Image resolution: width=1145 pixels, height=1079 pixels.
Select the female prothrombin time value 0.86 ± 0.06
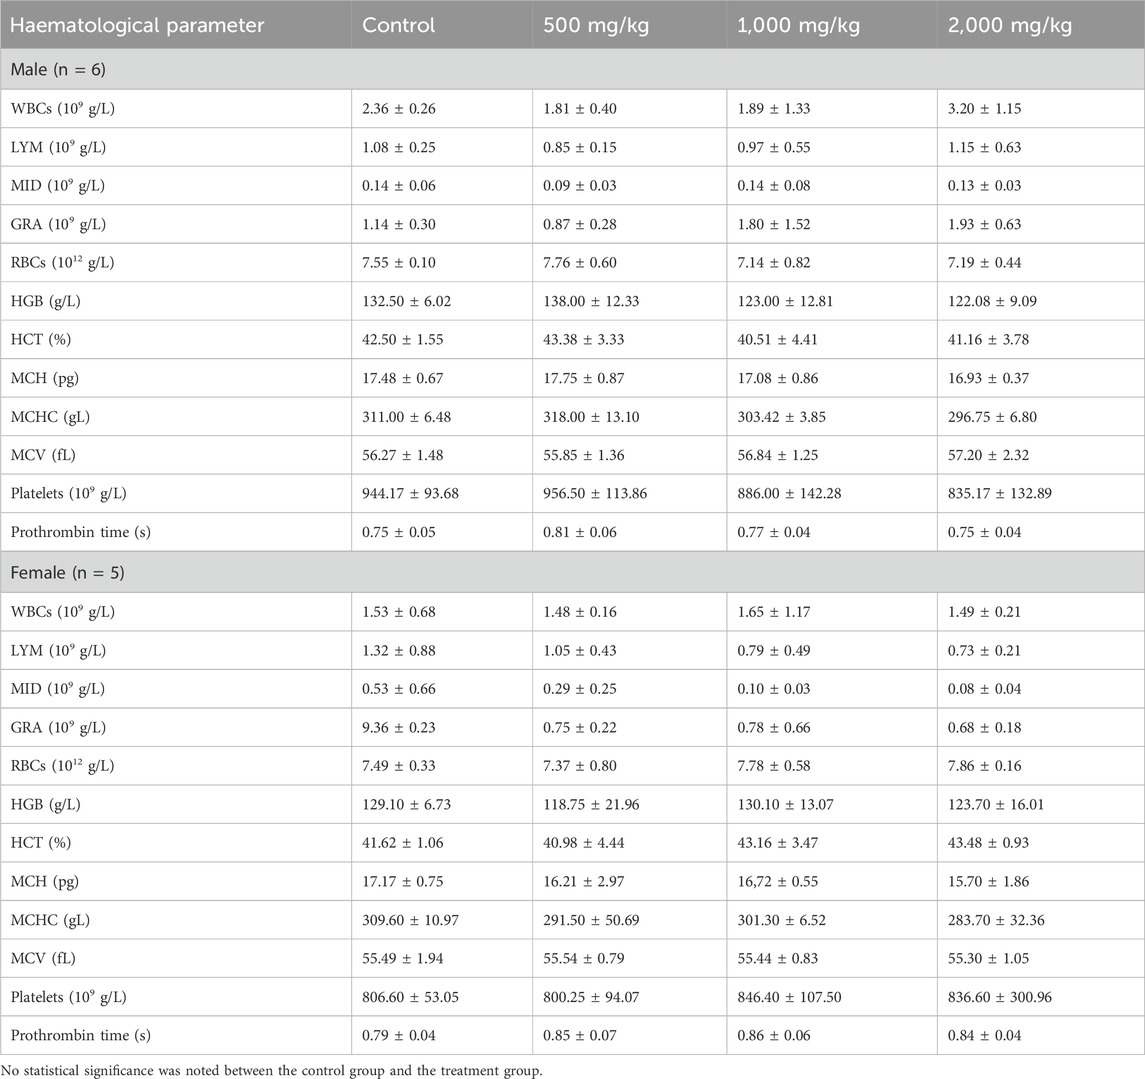(787, 1035)
